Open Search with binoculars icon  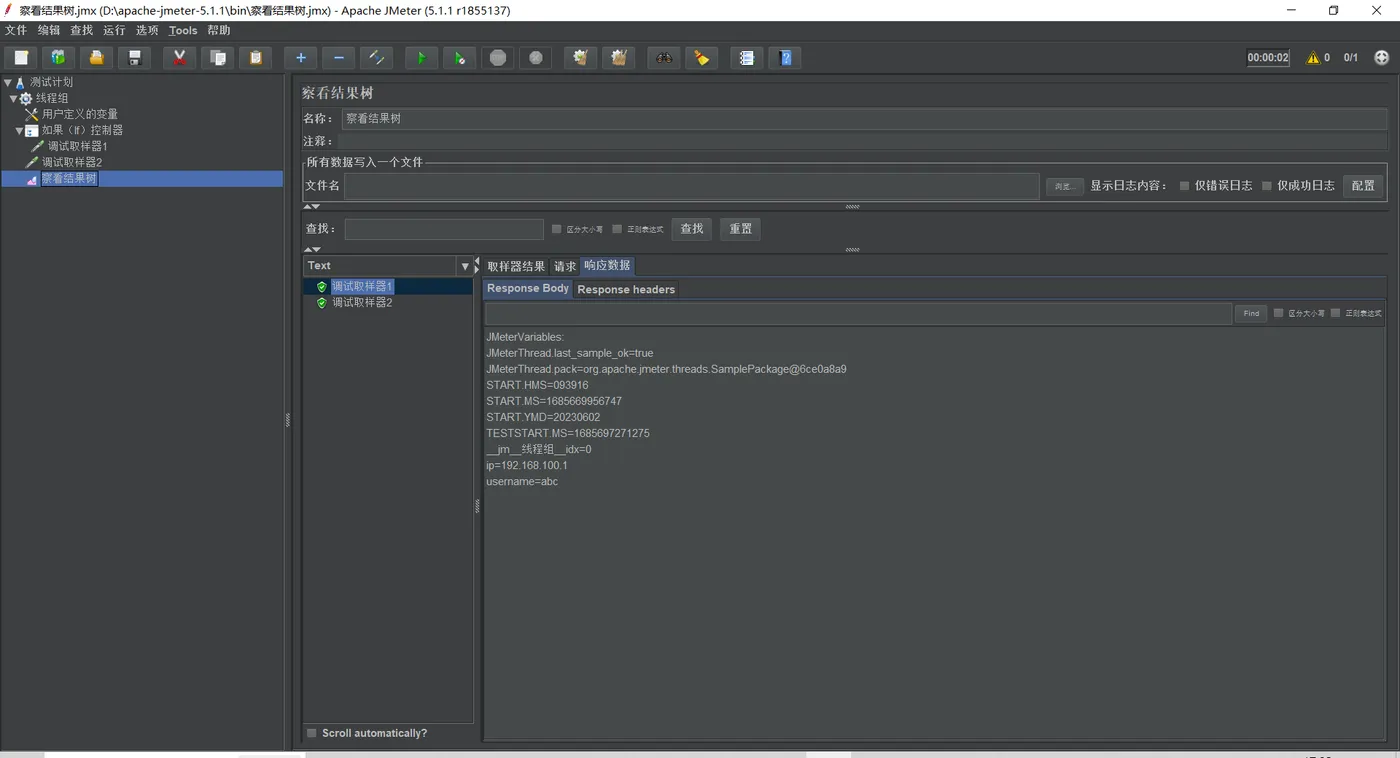tap(663, 58)
